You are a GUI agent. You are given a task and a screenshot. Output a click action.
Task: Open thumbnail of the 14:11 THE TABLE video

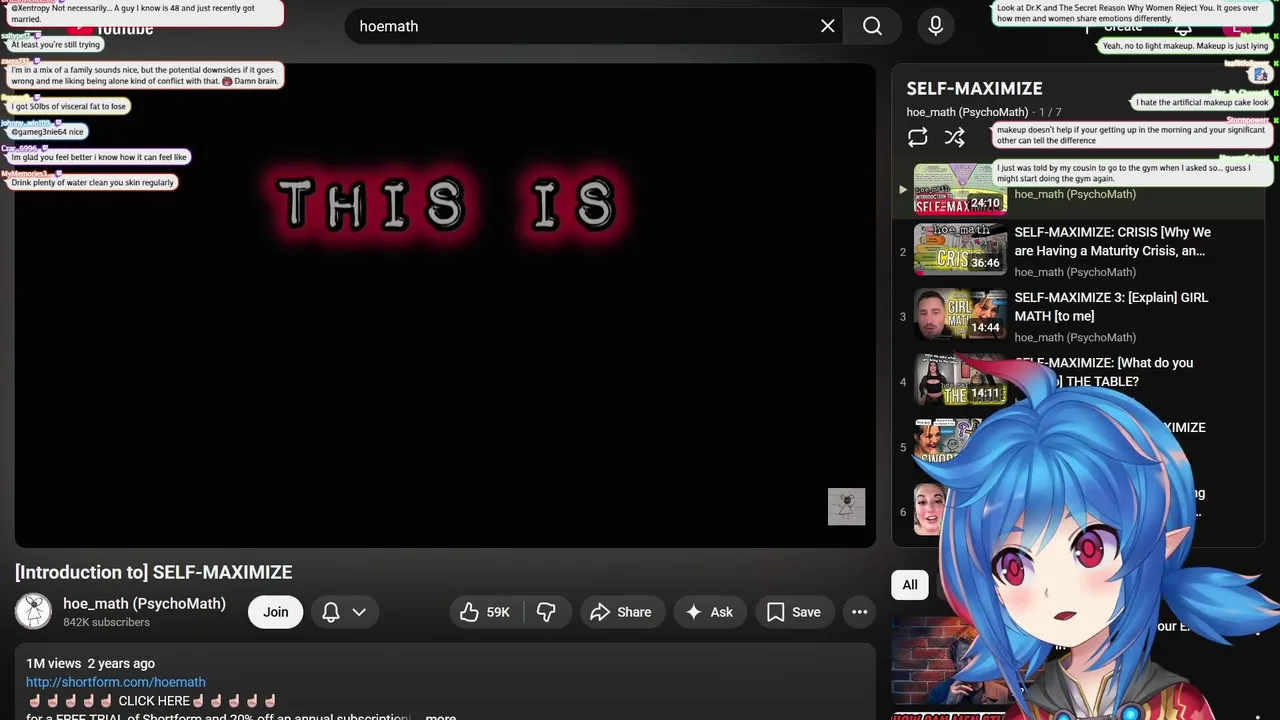pyautogui.click(x=960, y=379)
